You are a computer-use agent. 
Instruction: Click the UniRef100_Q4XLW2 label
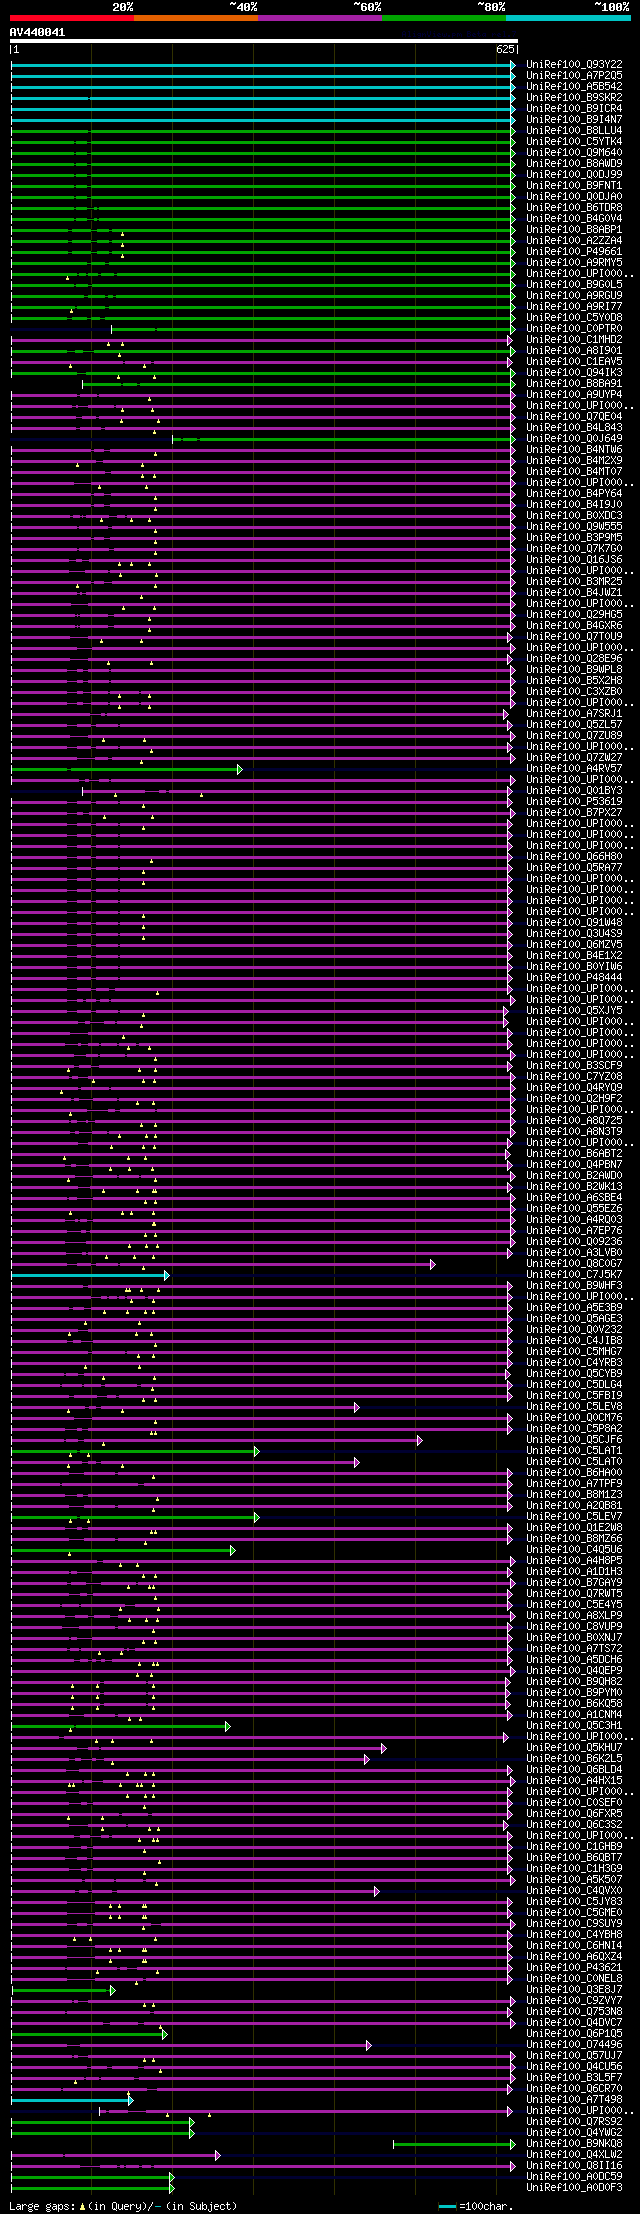coord(574,2155)
